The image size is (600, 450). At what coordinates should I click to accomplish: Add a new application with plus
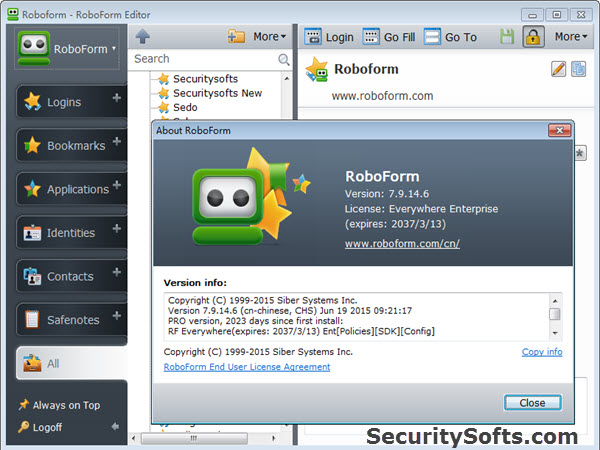pos(117,185)
